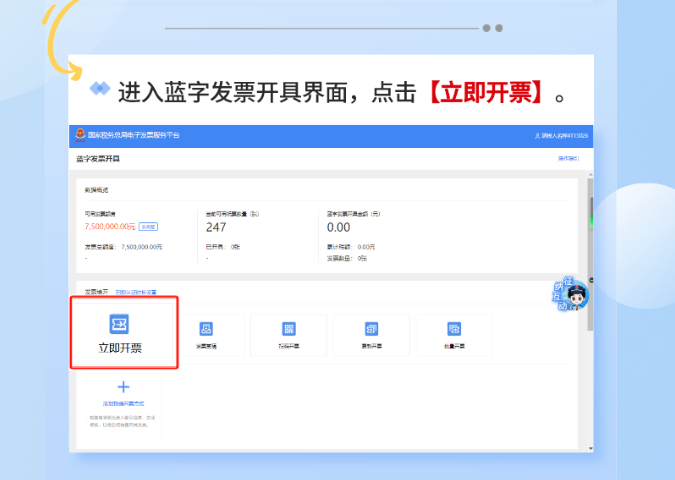Click the 立即开票 card icon
Viewport: 675px width, 480px height.
tap(119, 324)
